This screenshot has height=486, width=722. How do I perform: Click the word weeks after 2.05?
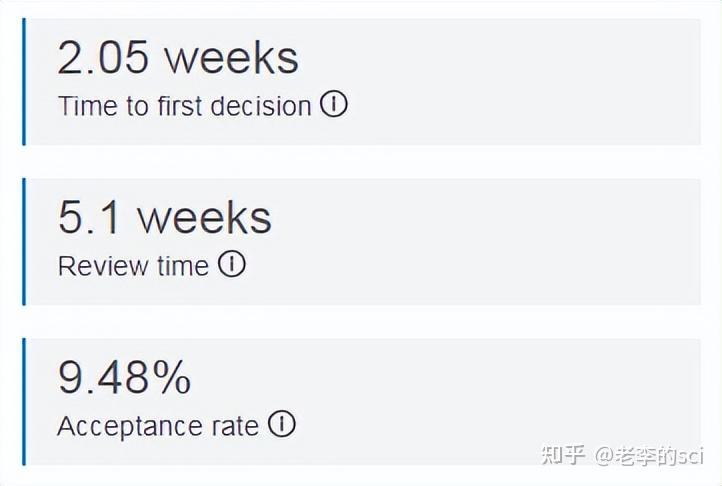tap(232, 58)
